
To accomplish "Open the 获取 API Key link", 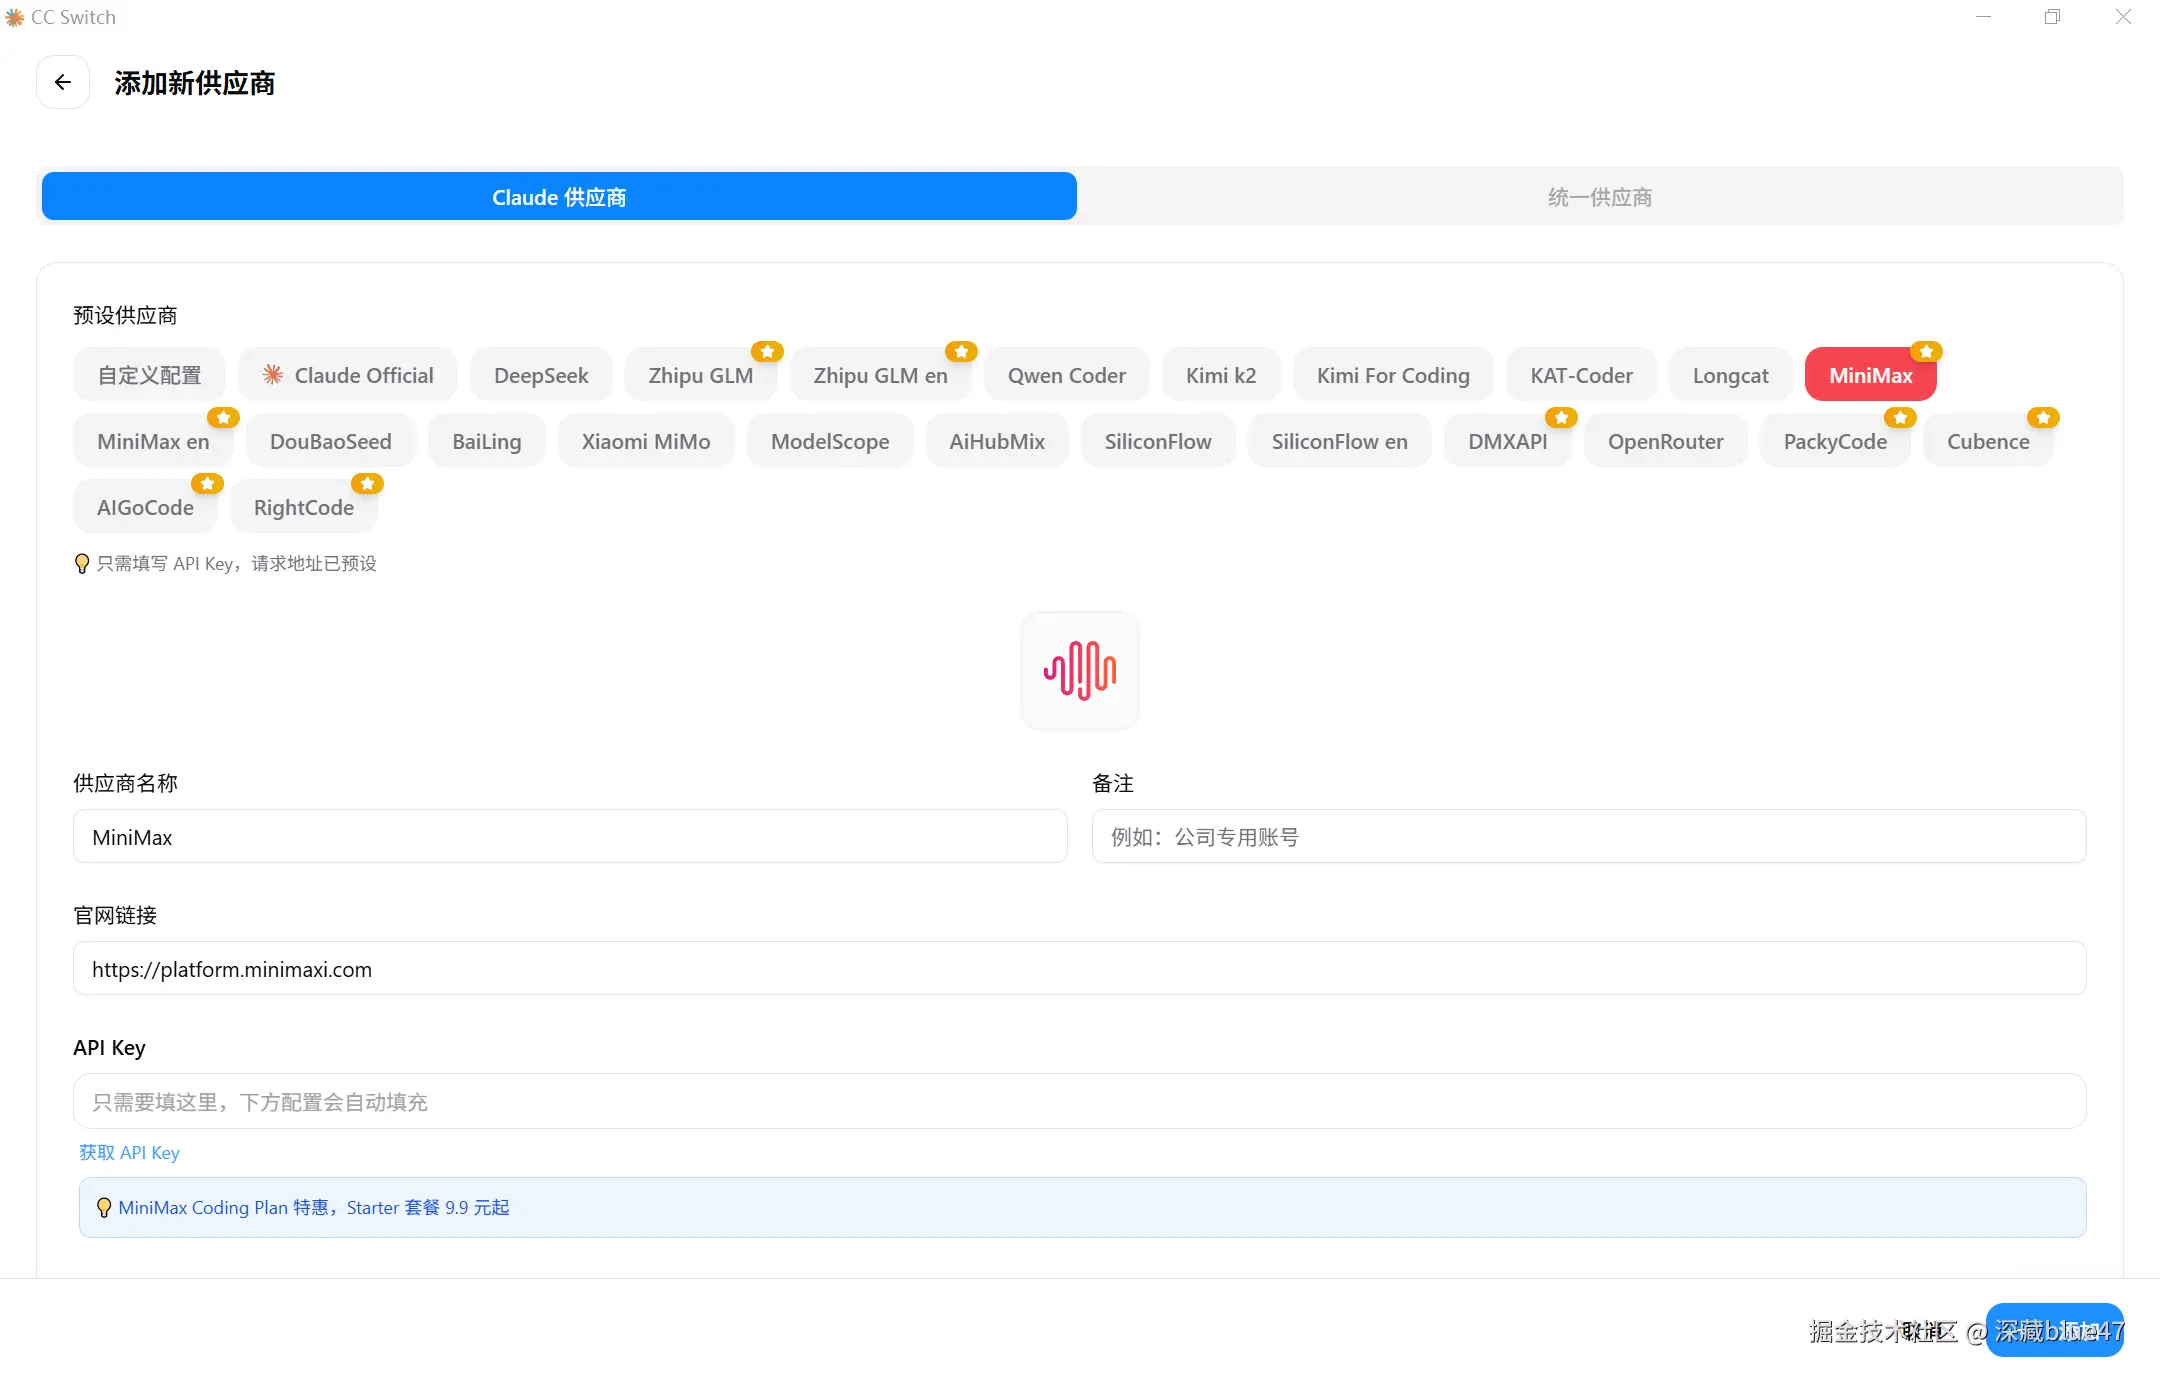I will pyautogui.click(x=130, y=1152).
